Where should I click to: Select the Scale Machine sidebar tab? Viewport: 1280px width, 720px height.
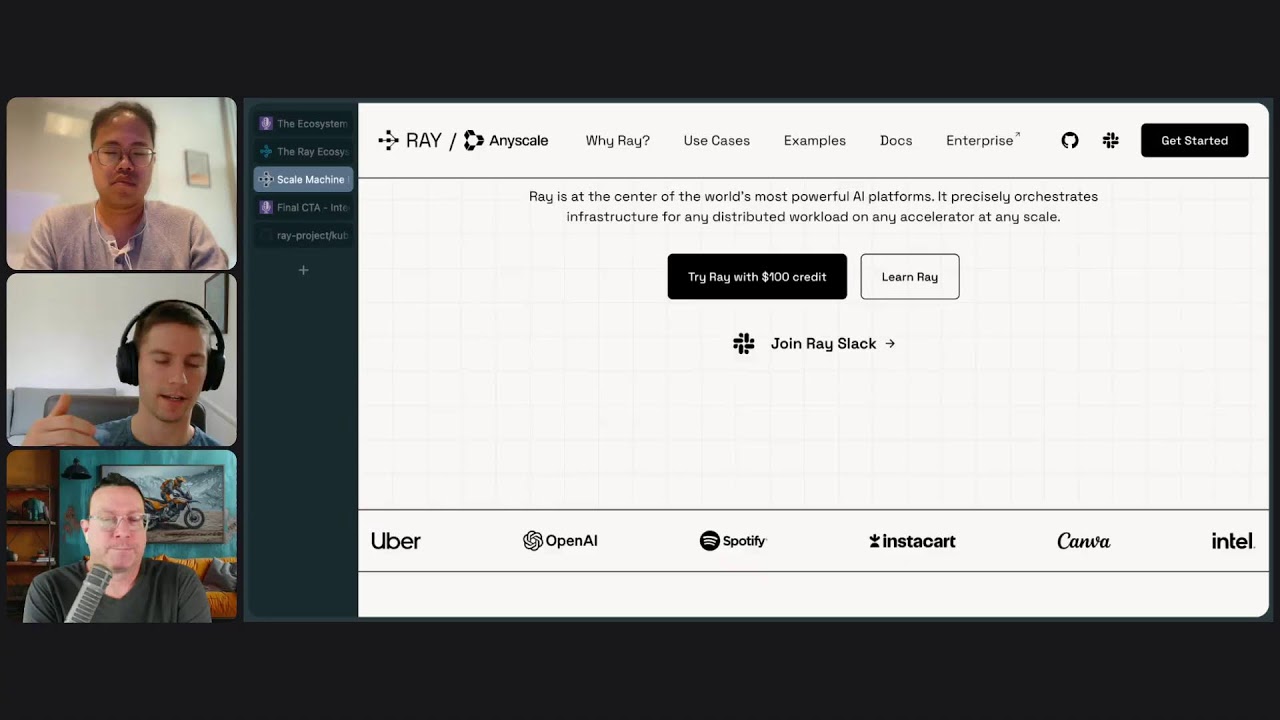(303, 180)
